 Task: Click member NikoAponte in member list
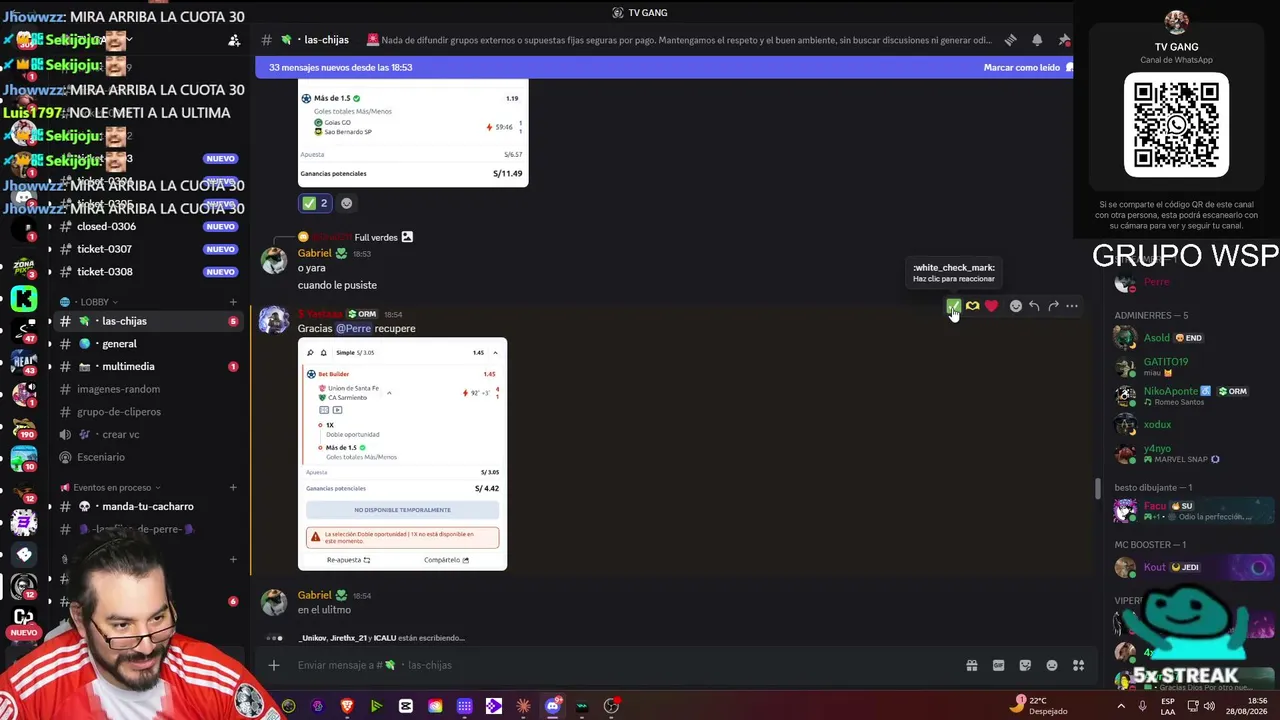click(x=1190, y=395)
